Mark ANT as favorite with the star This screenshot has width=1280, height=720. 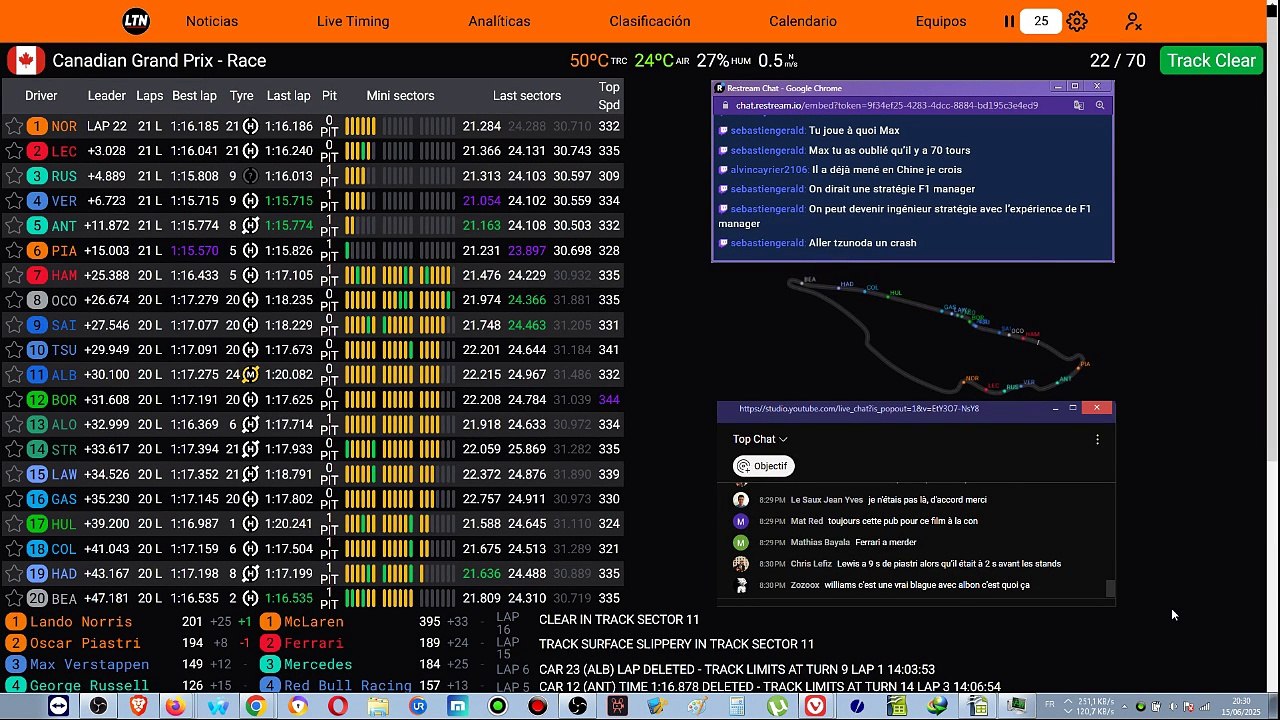pyautogui.click(x=14, y=226)
